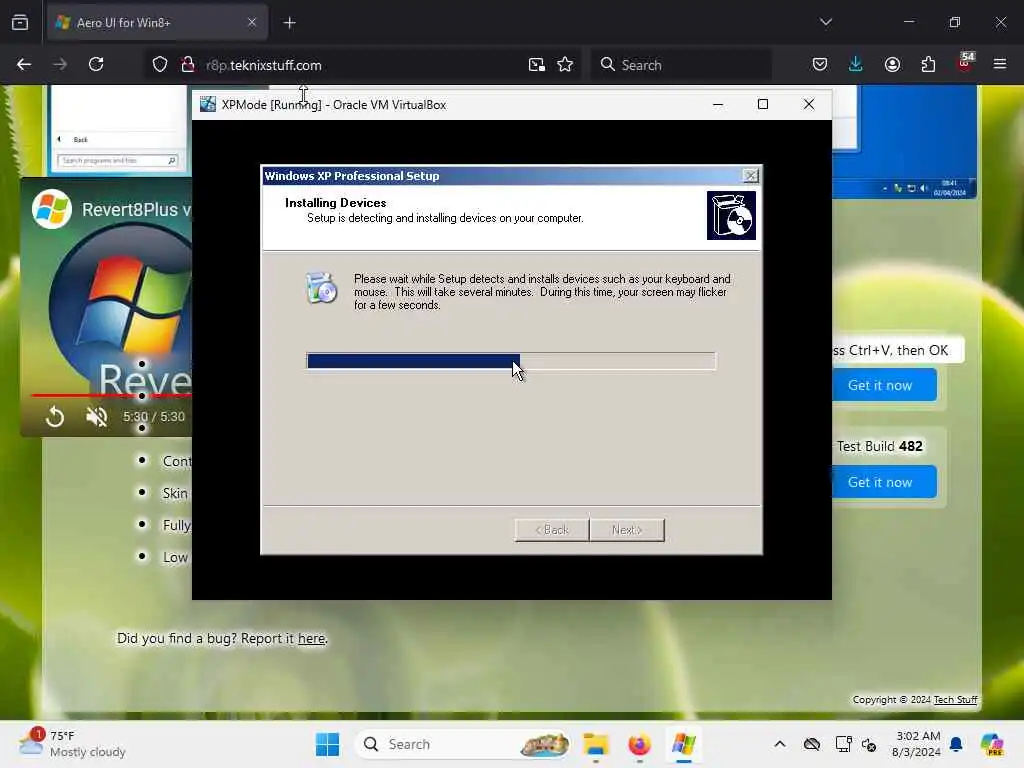This screenshot has width=1024, height=768.
Task: Open the Pocket save icon
Action: pos(820,65)
